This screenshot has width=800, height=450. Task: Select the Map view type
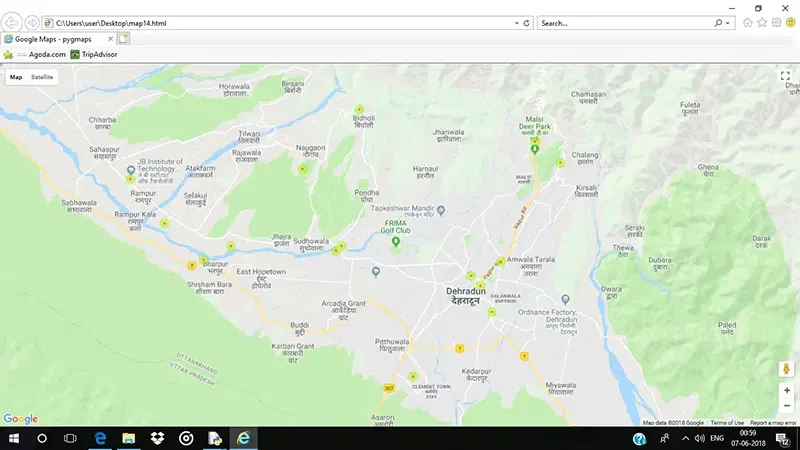(16, 77)
